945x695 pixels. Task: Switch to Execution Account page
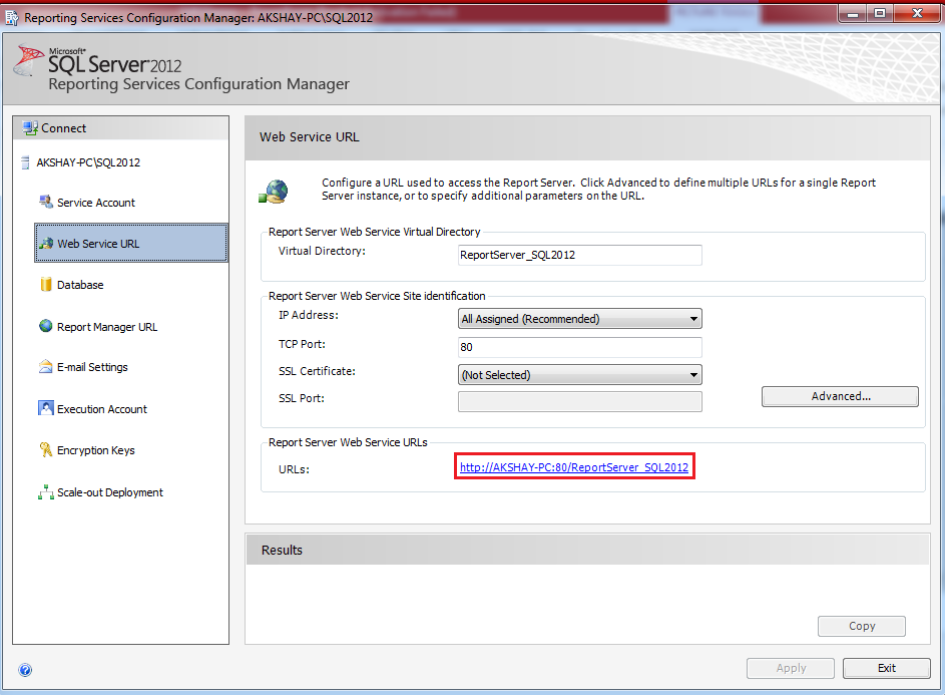click(102, 409)
